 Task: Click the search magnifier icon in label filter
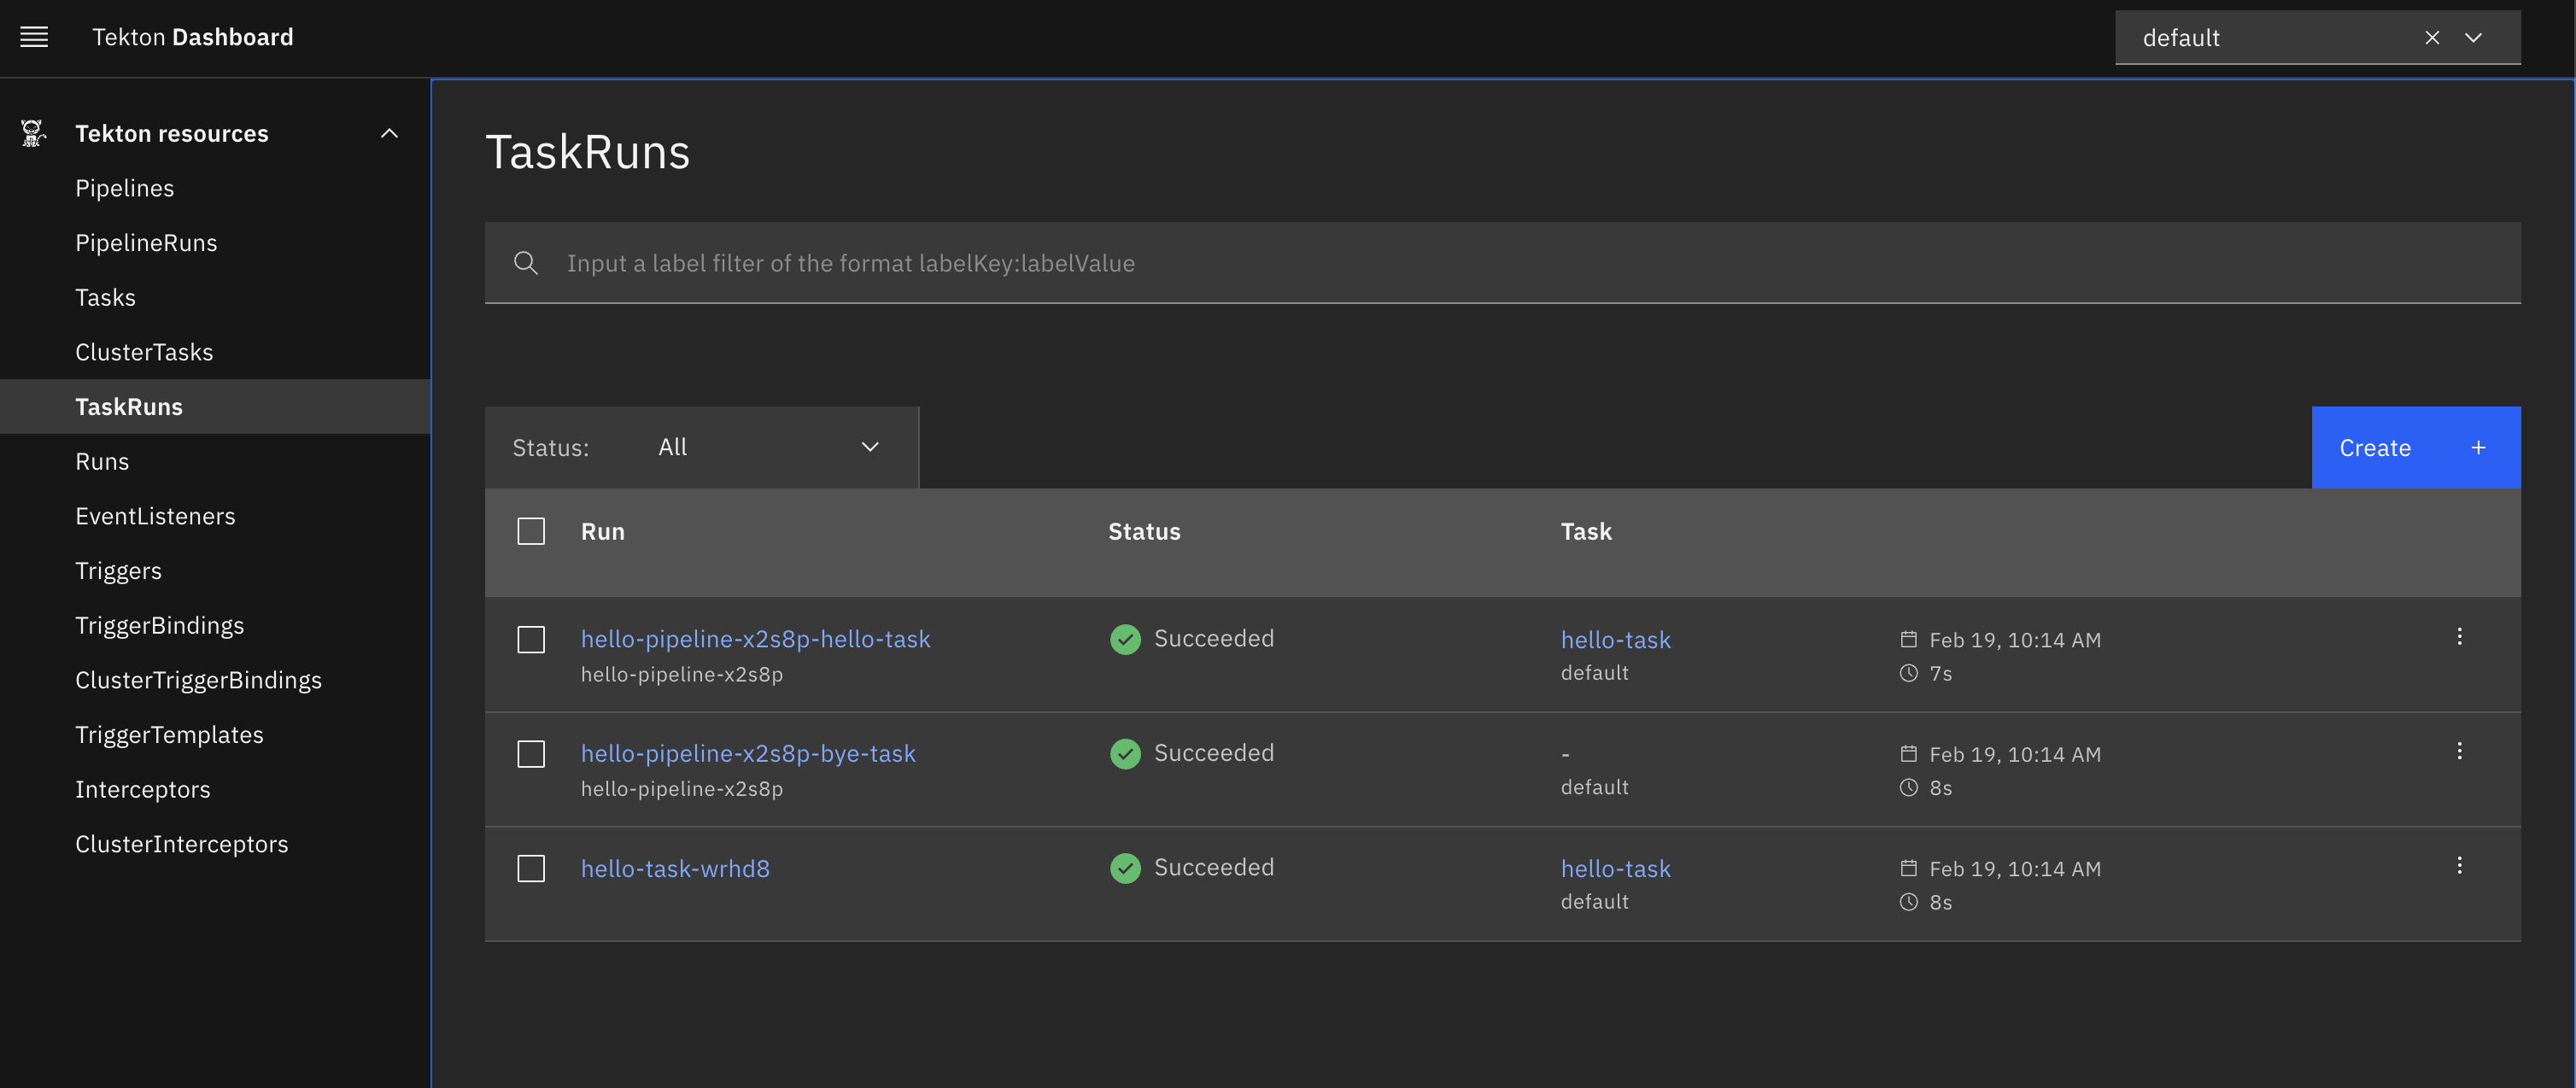(526, 263)
